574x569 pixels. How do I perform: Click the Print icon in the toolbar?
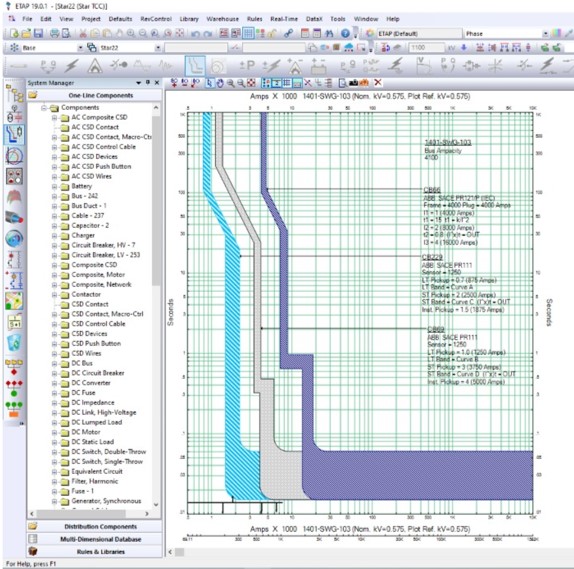point(55,34)
